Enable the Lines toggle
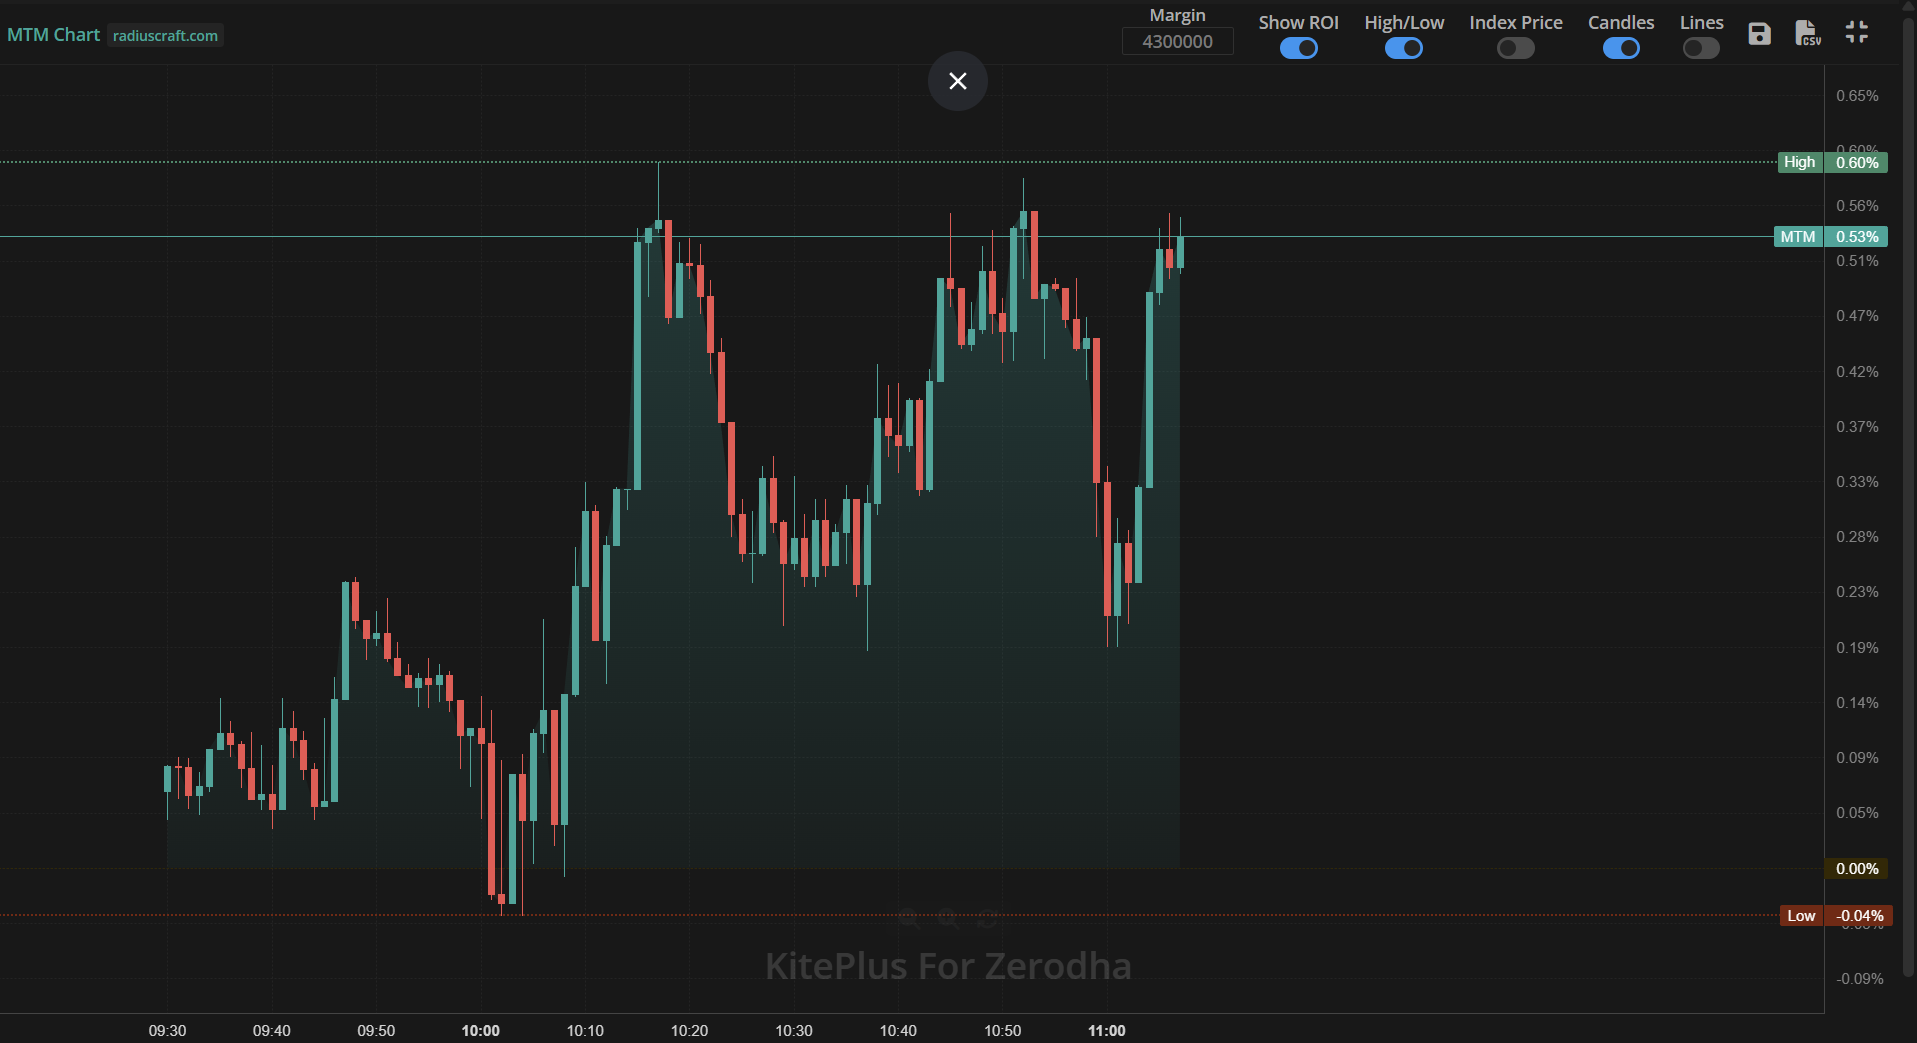1917x1043 pixels. point(1700,48)
